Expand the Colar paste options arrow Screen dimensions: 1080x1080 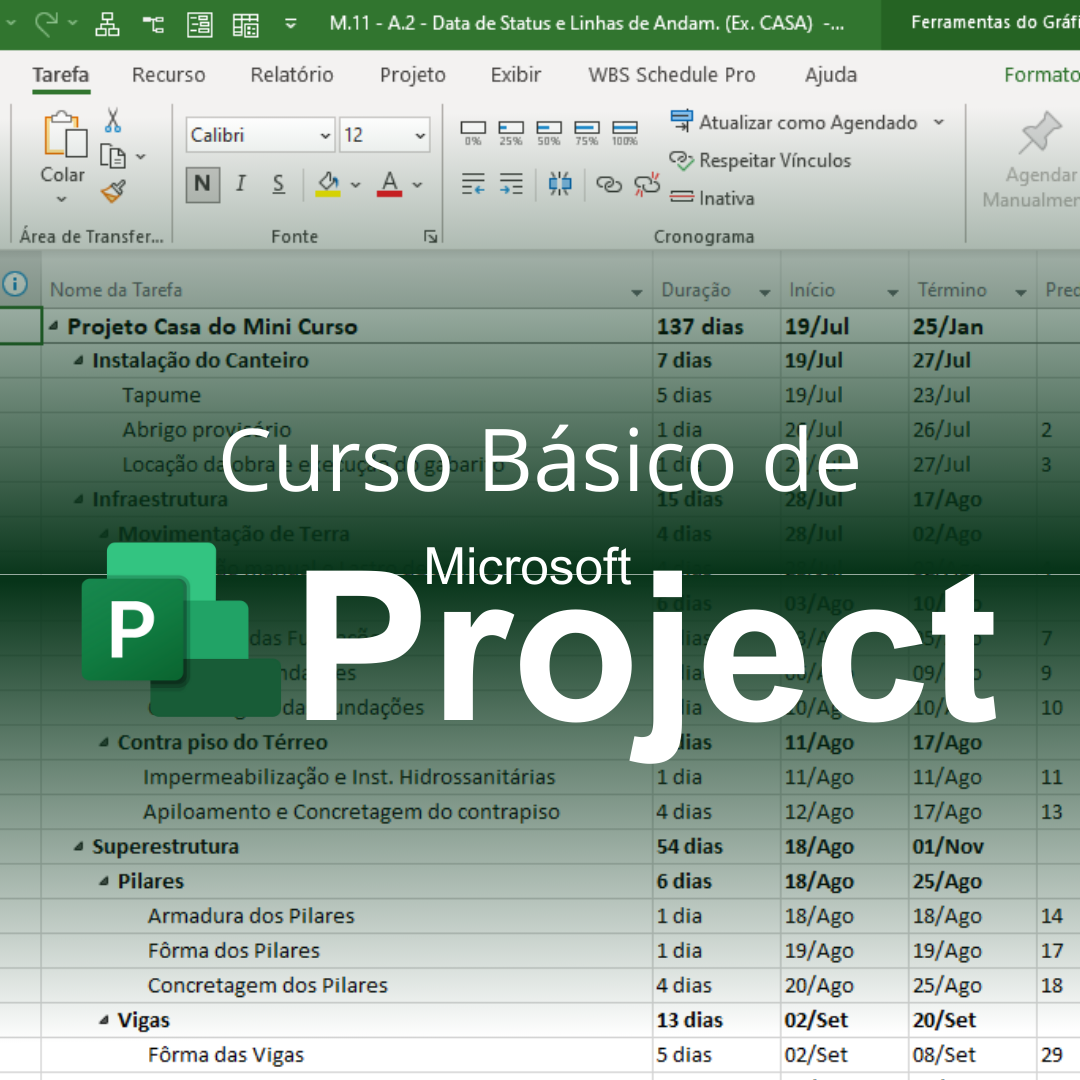[62, 199]
